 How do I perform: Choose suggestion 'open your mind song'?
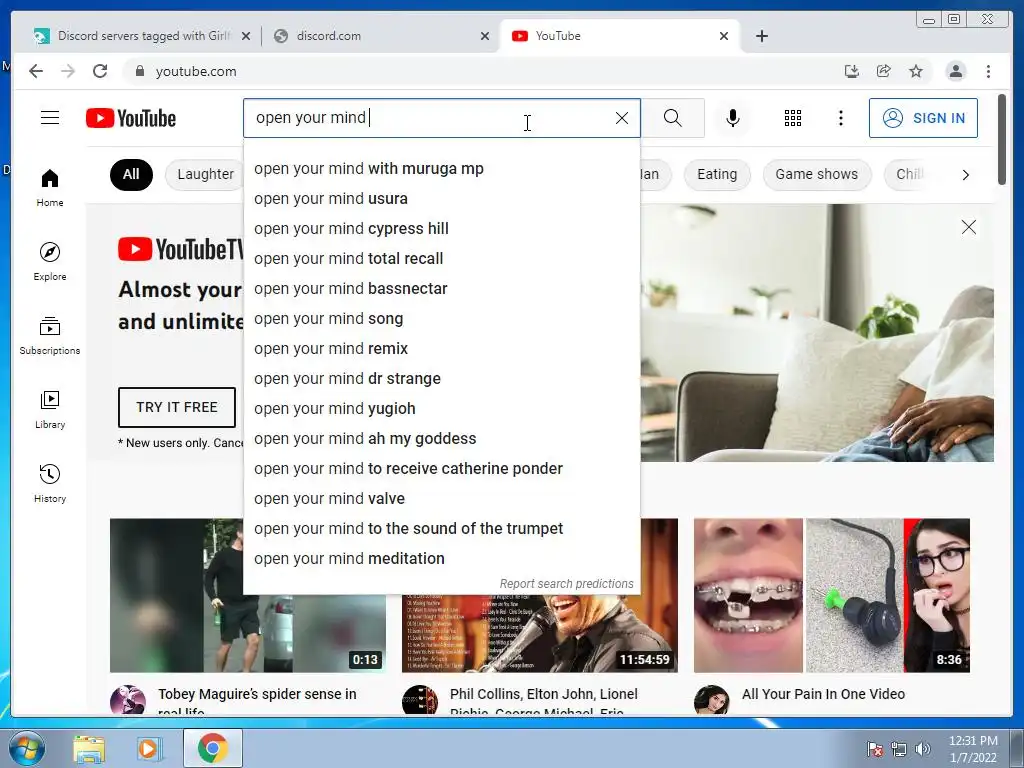442,319
